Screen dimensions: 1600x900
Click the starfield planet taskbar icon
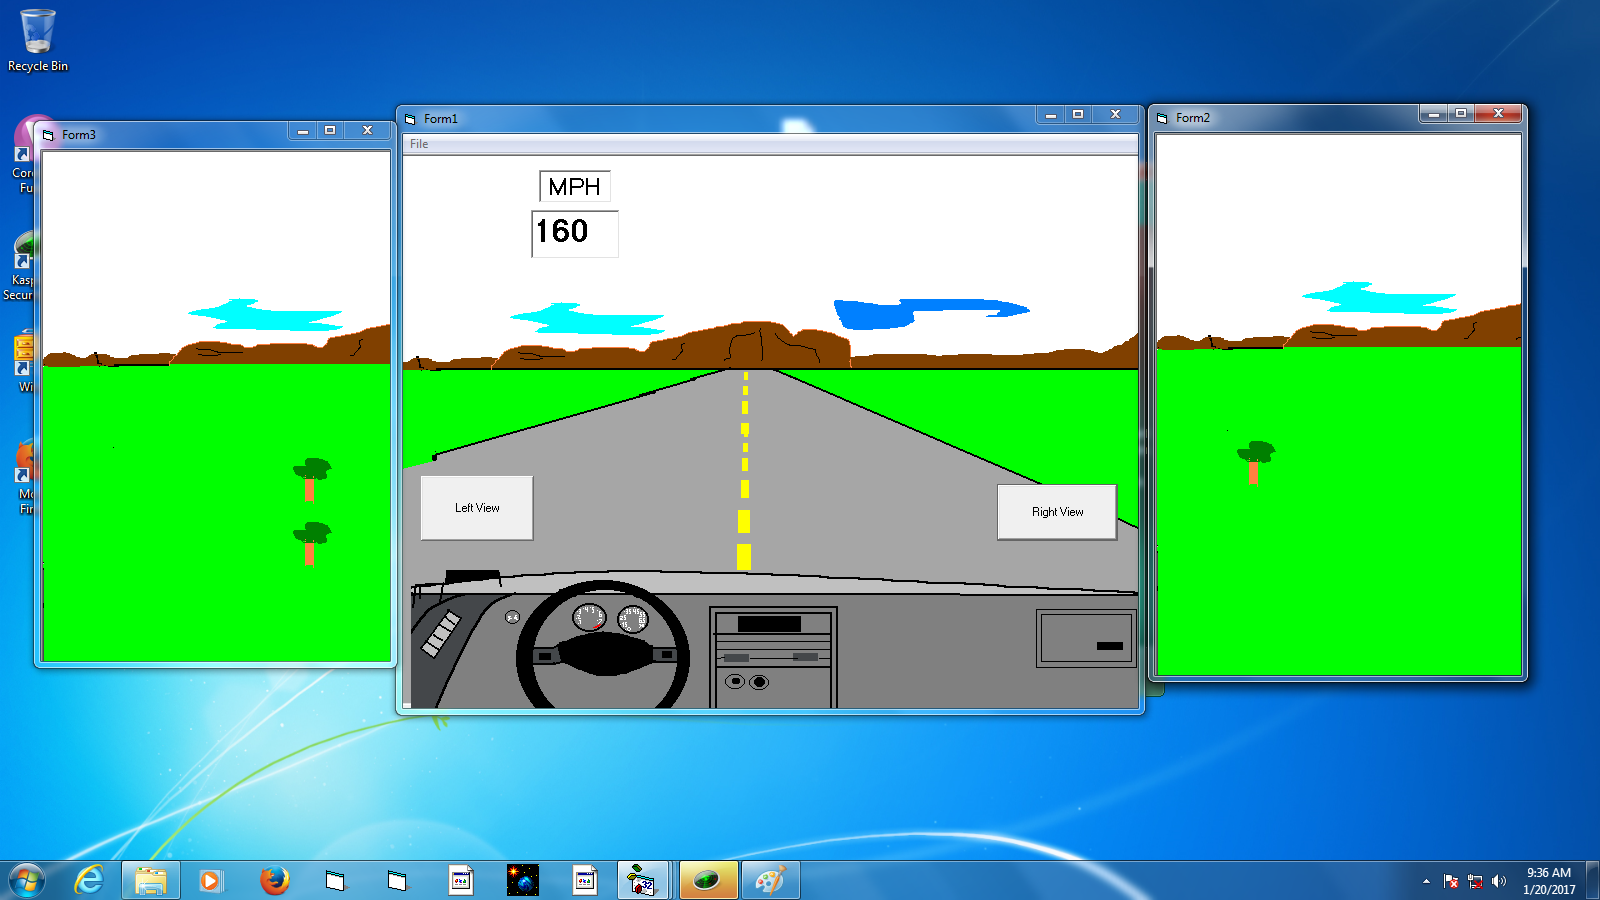point(522,881)
